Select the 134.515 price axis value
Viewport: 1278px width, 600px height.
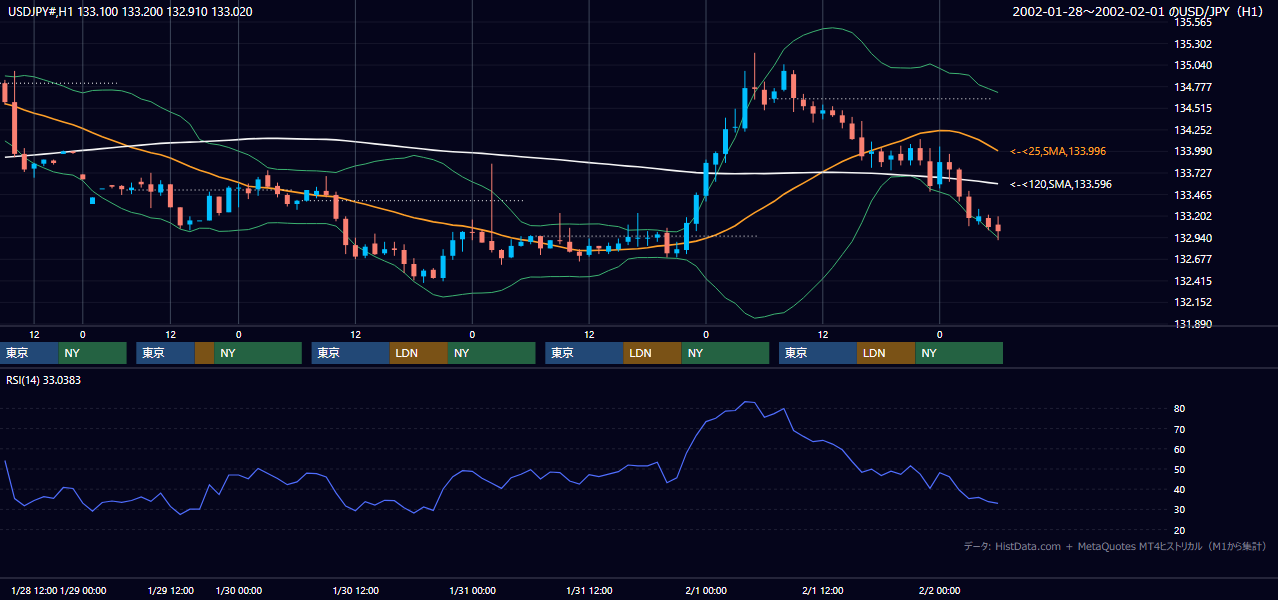[1192, 109]
